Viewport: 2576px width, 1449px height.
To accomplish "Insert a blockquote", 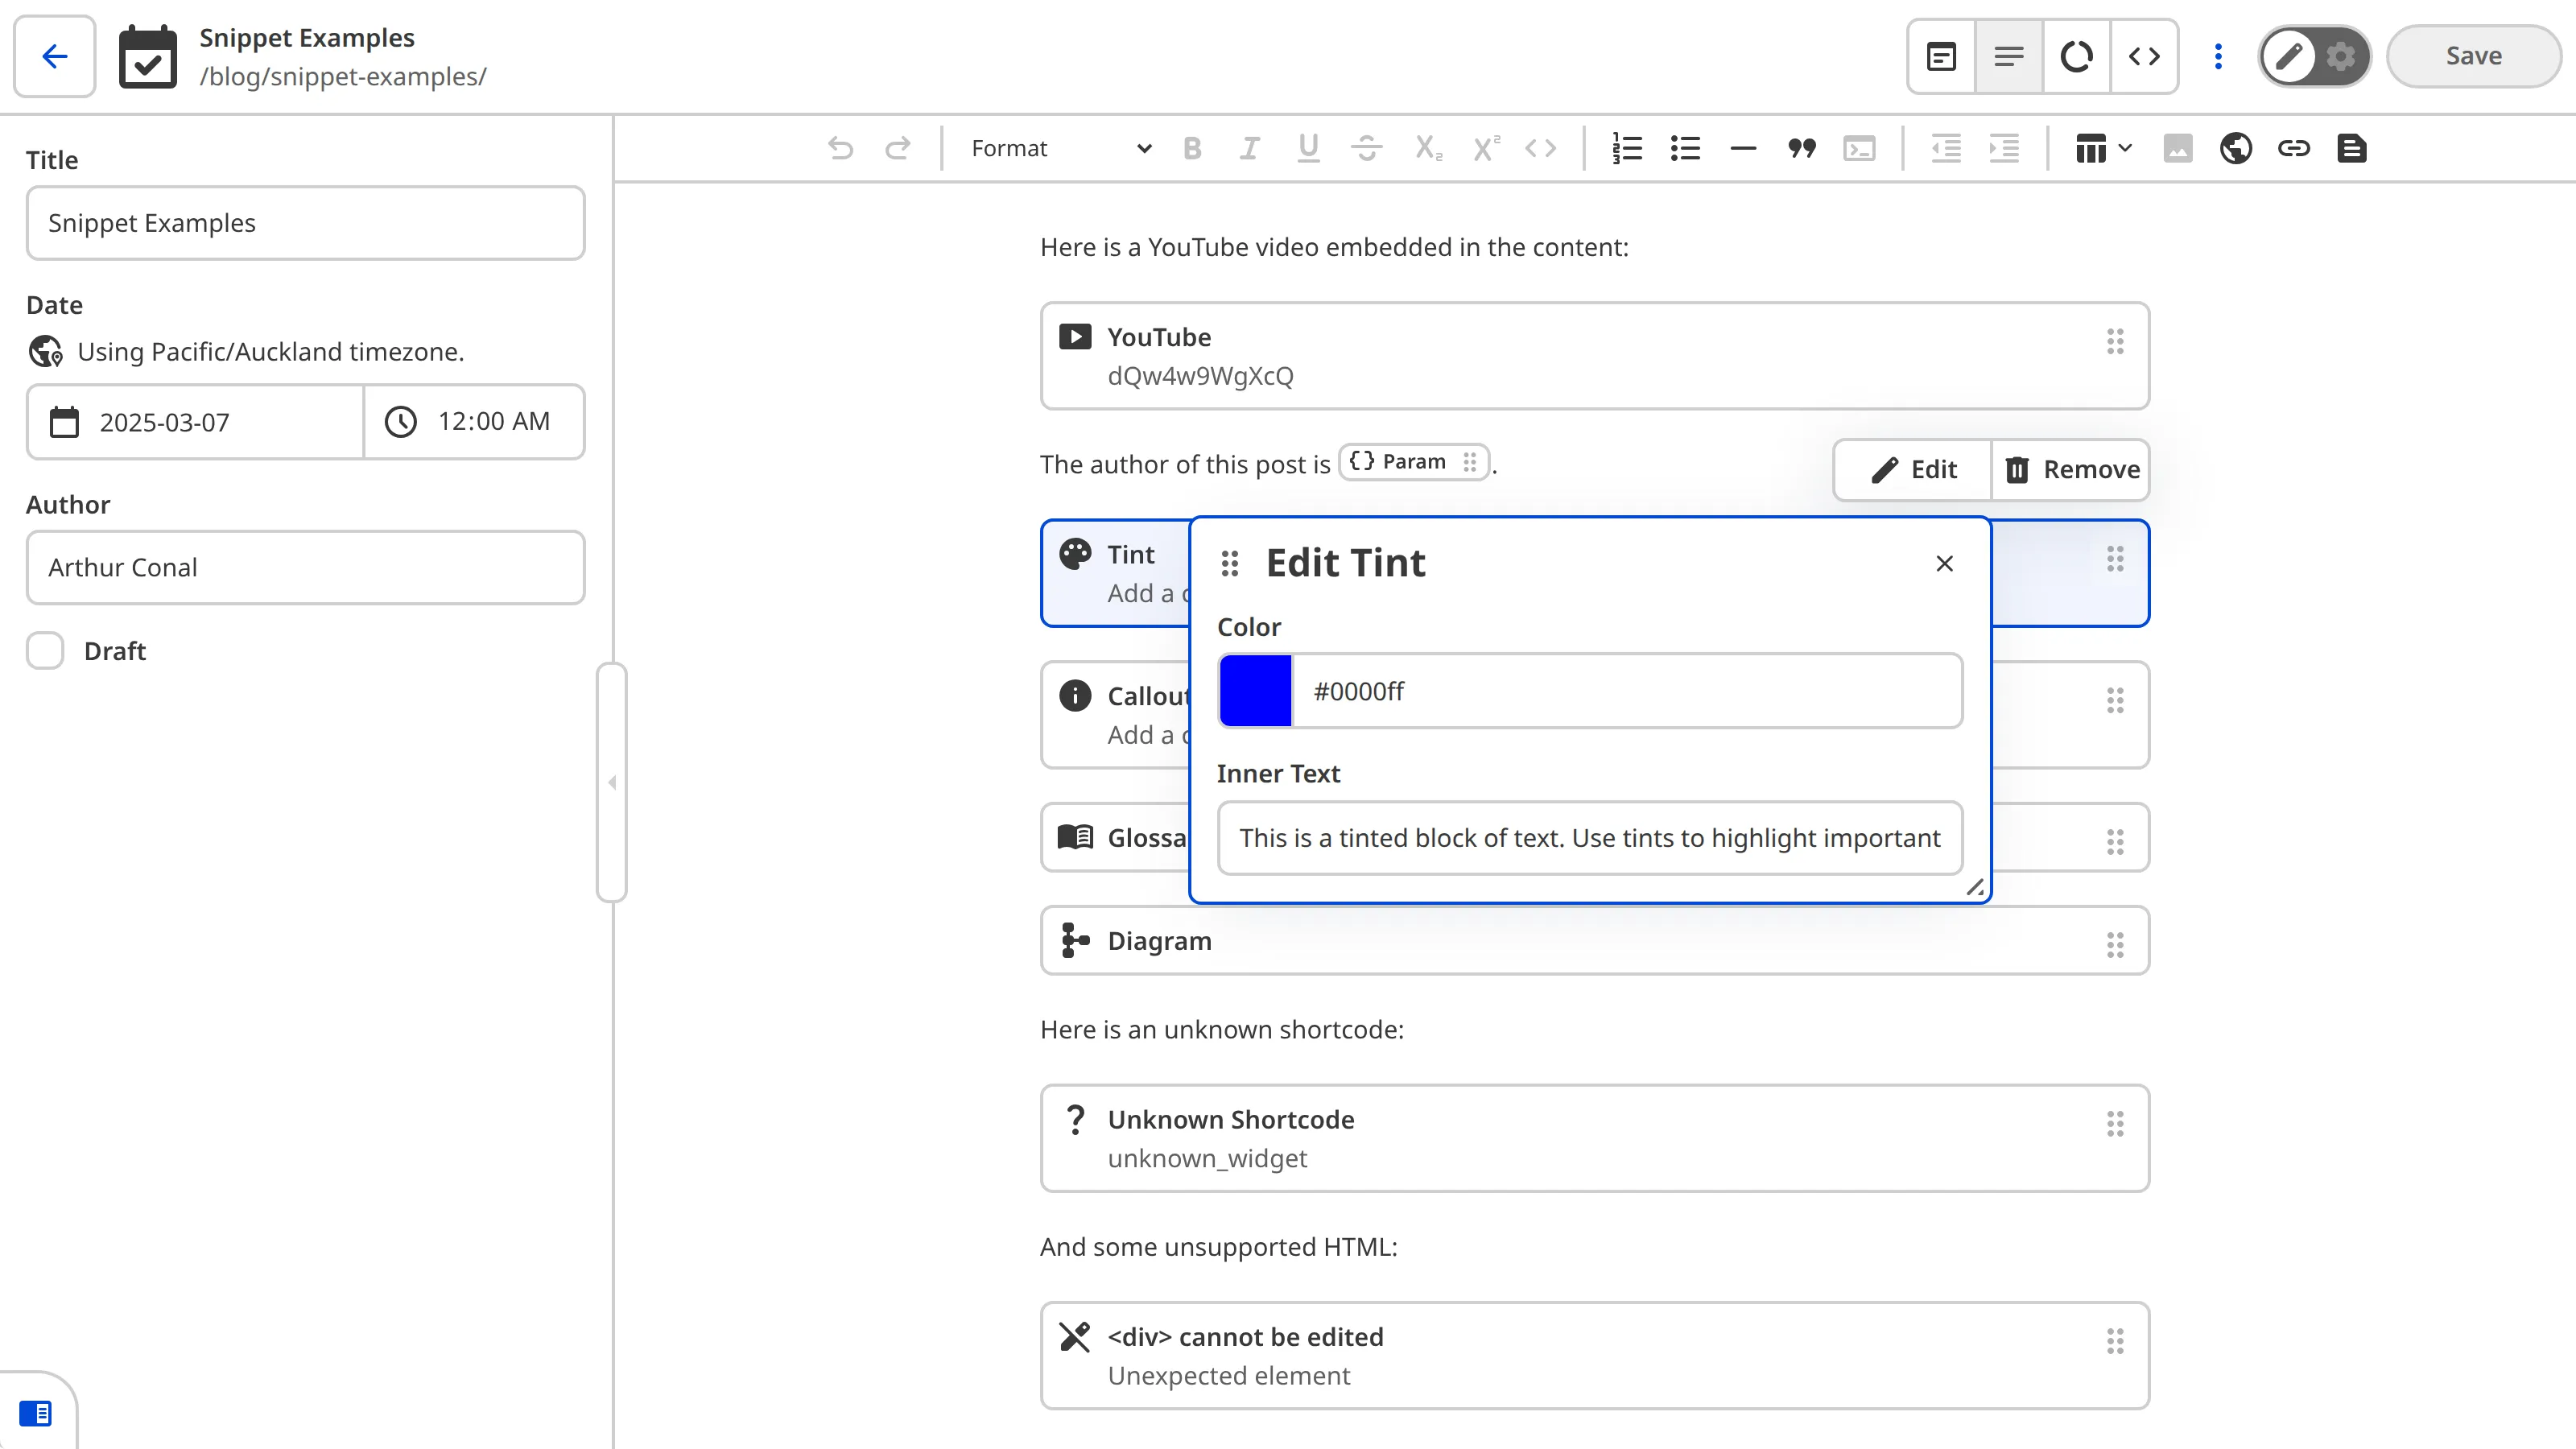I will pos(1801,149).
